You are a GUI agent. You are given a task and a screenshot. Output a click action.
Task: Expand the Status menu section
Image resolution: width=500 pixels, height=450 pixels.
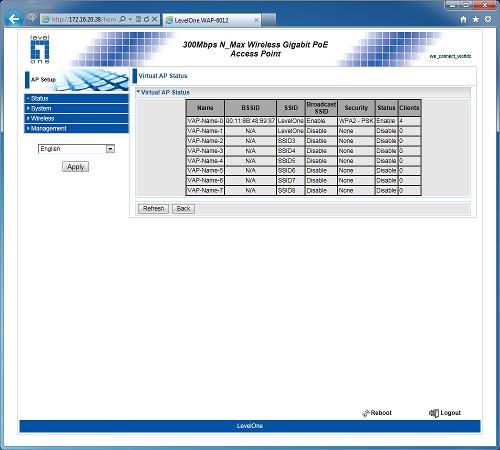pos(76,98)
